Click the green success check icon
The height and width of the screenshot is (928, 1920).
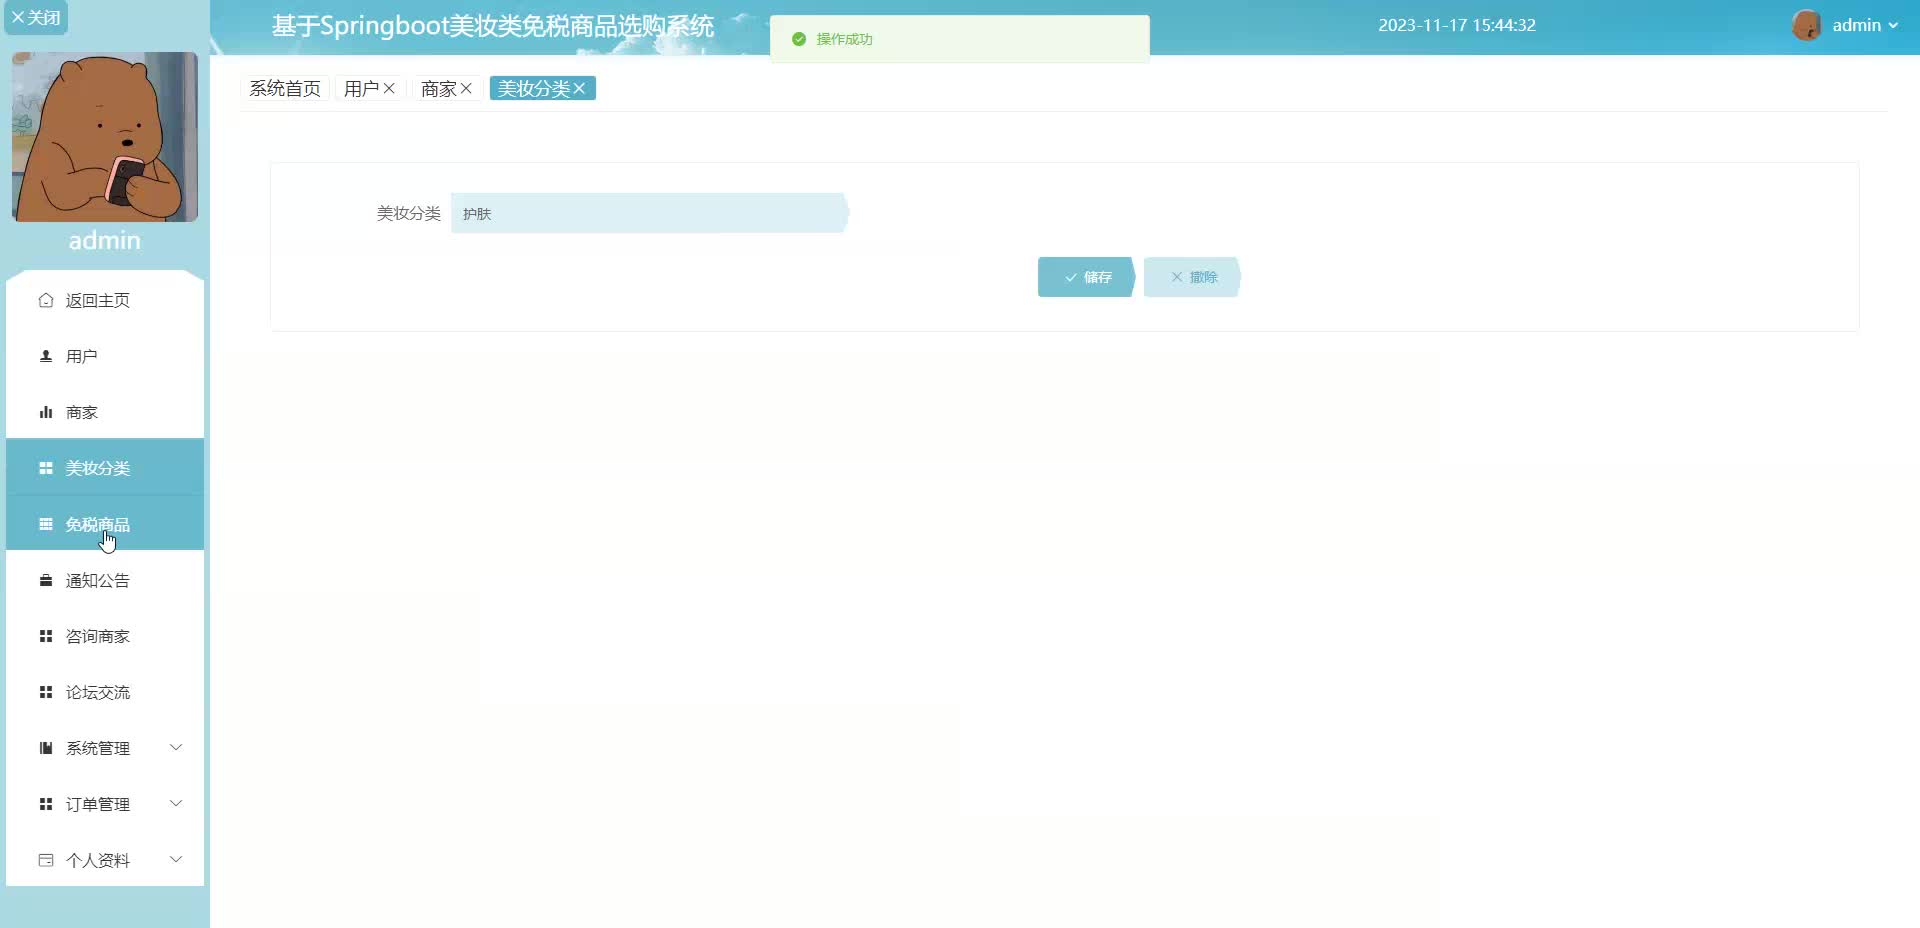coord(799,39)
